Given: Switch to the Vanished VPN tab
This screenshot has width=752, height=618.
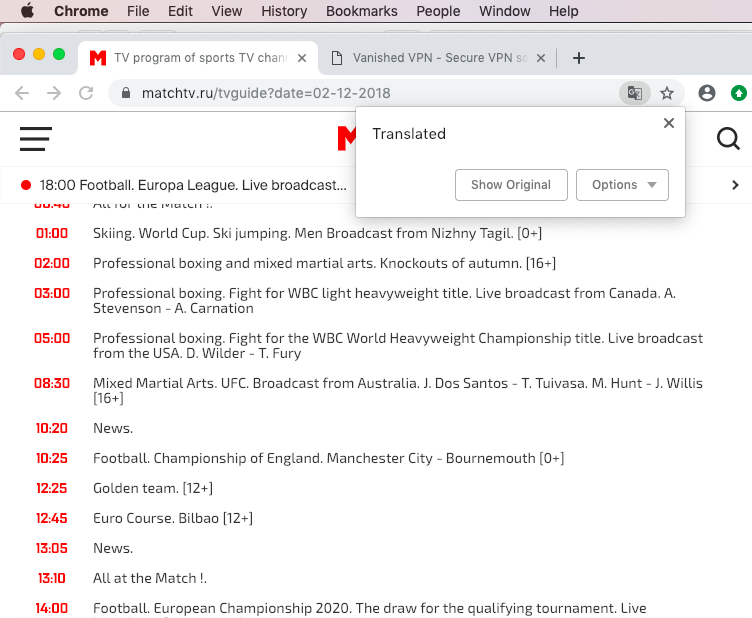Looking at the screenshot, I should coord(437,58).
